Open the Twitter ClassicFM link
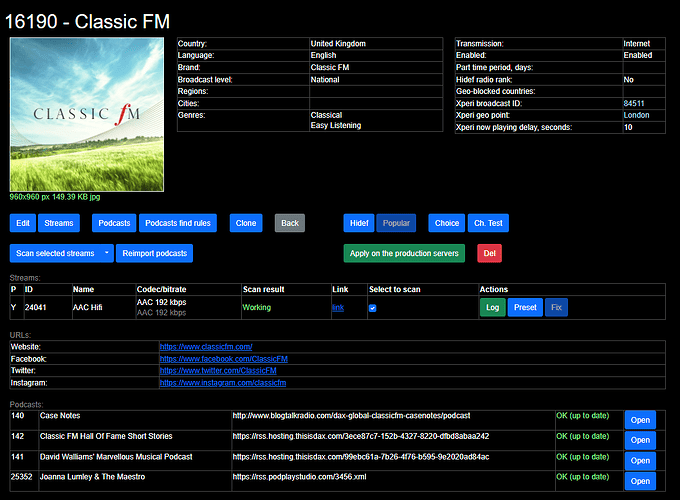Viewport: 680px width, 500px height. 218,371
